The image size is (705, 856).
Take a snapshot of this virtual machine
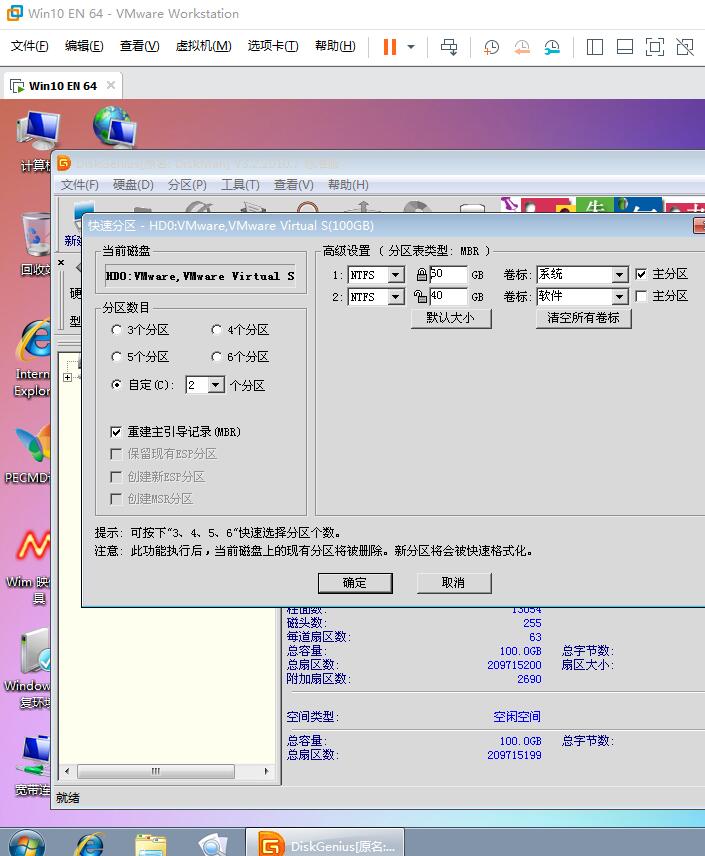pyautogui.click(x=491, y=47)
